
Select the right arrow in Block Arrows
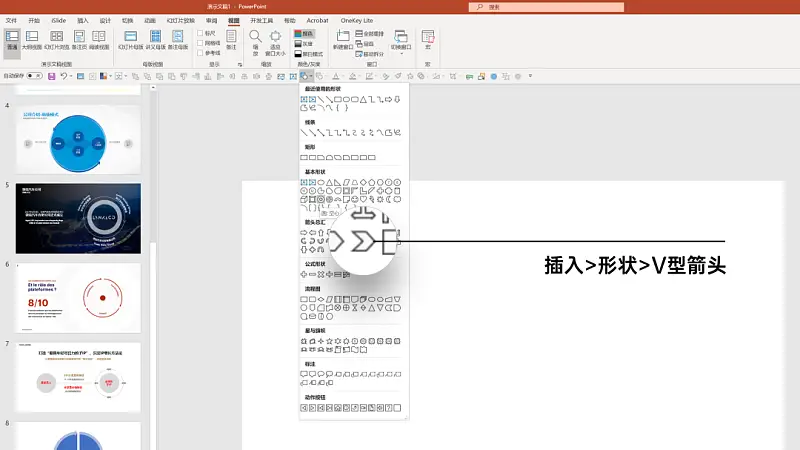point(304,233)
